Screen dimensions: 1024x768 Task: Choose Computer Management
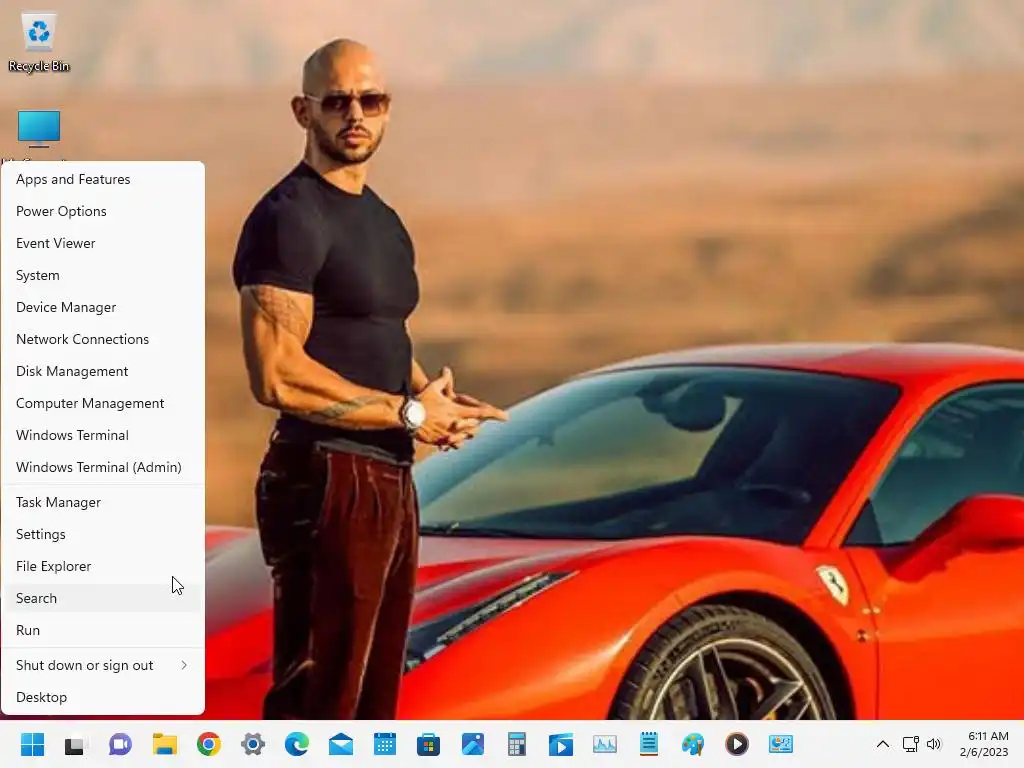point(103,403)
